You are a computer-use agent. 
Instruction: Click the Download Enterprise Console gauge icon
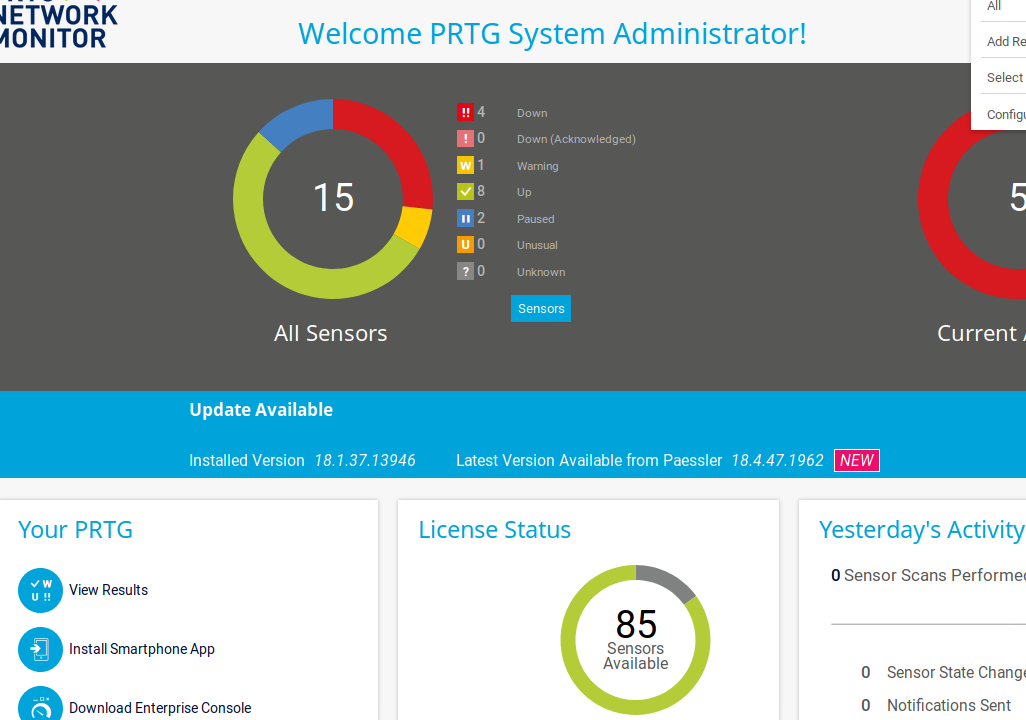(x=40, y=706)
